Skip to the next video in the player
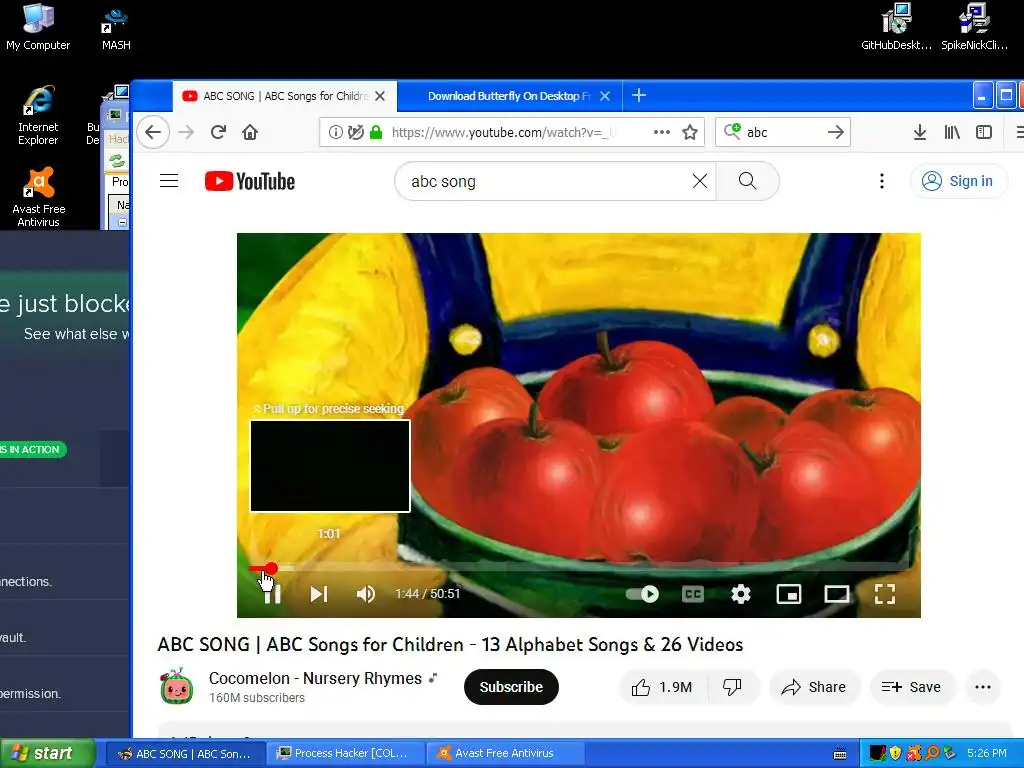The height and width of the screenshot is (768, 1024). pos(319,594)
